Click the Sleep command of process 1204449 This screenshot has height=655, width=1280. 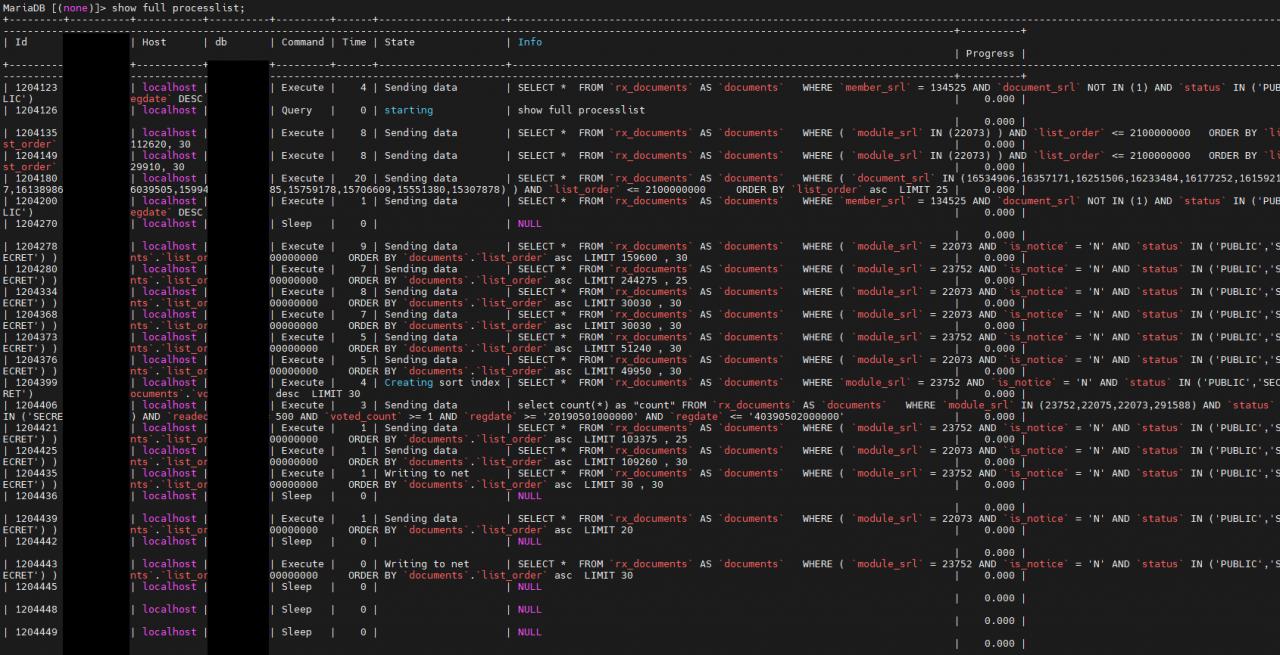coord(296,632)
